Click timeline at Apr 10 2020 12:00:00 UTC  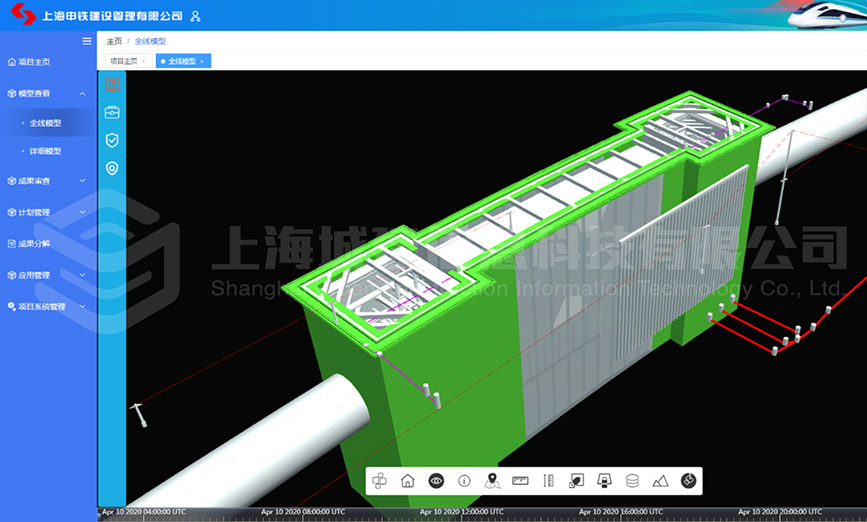coord(462,512)
